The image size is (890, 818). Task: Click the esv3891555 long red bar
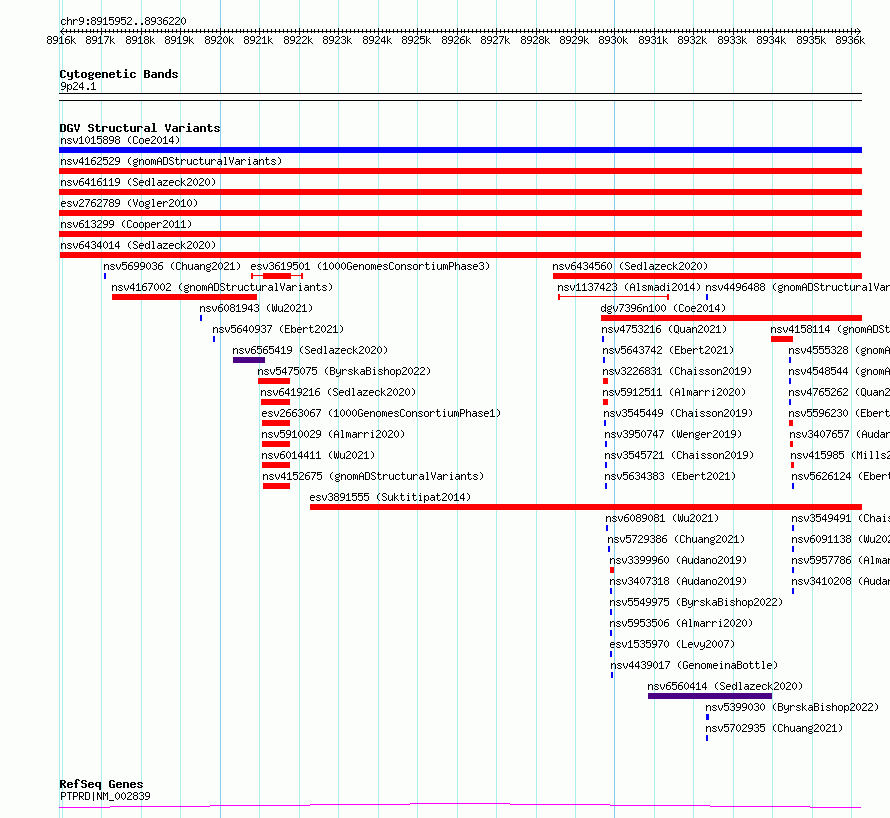coord(586,507)
